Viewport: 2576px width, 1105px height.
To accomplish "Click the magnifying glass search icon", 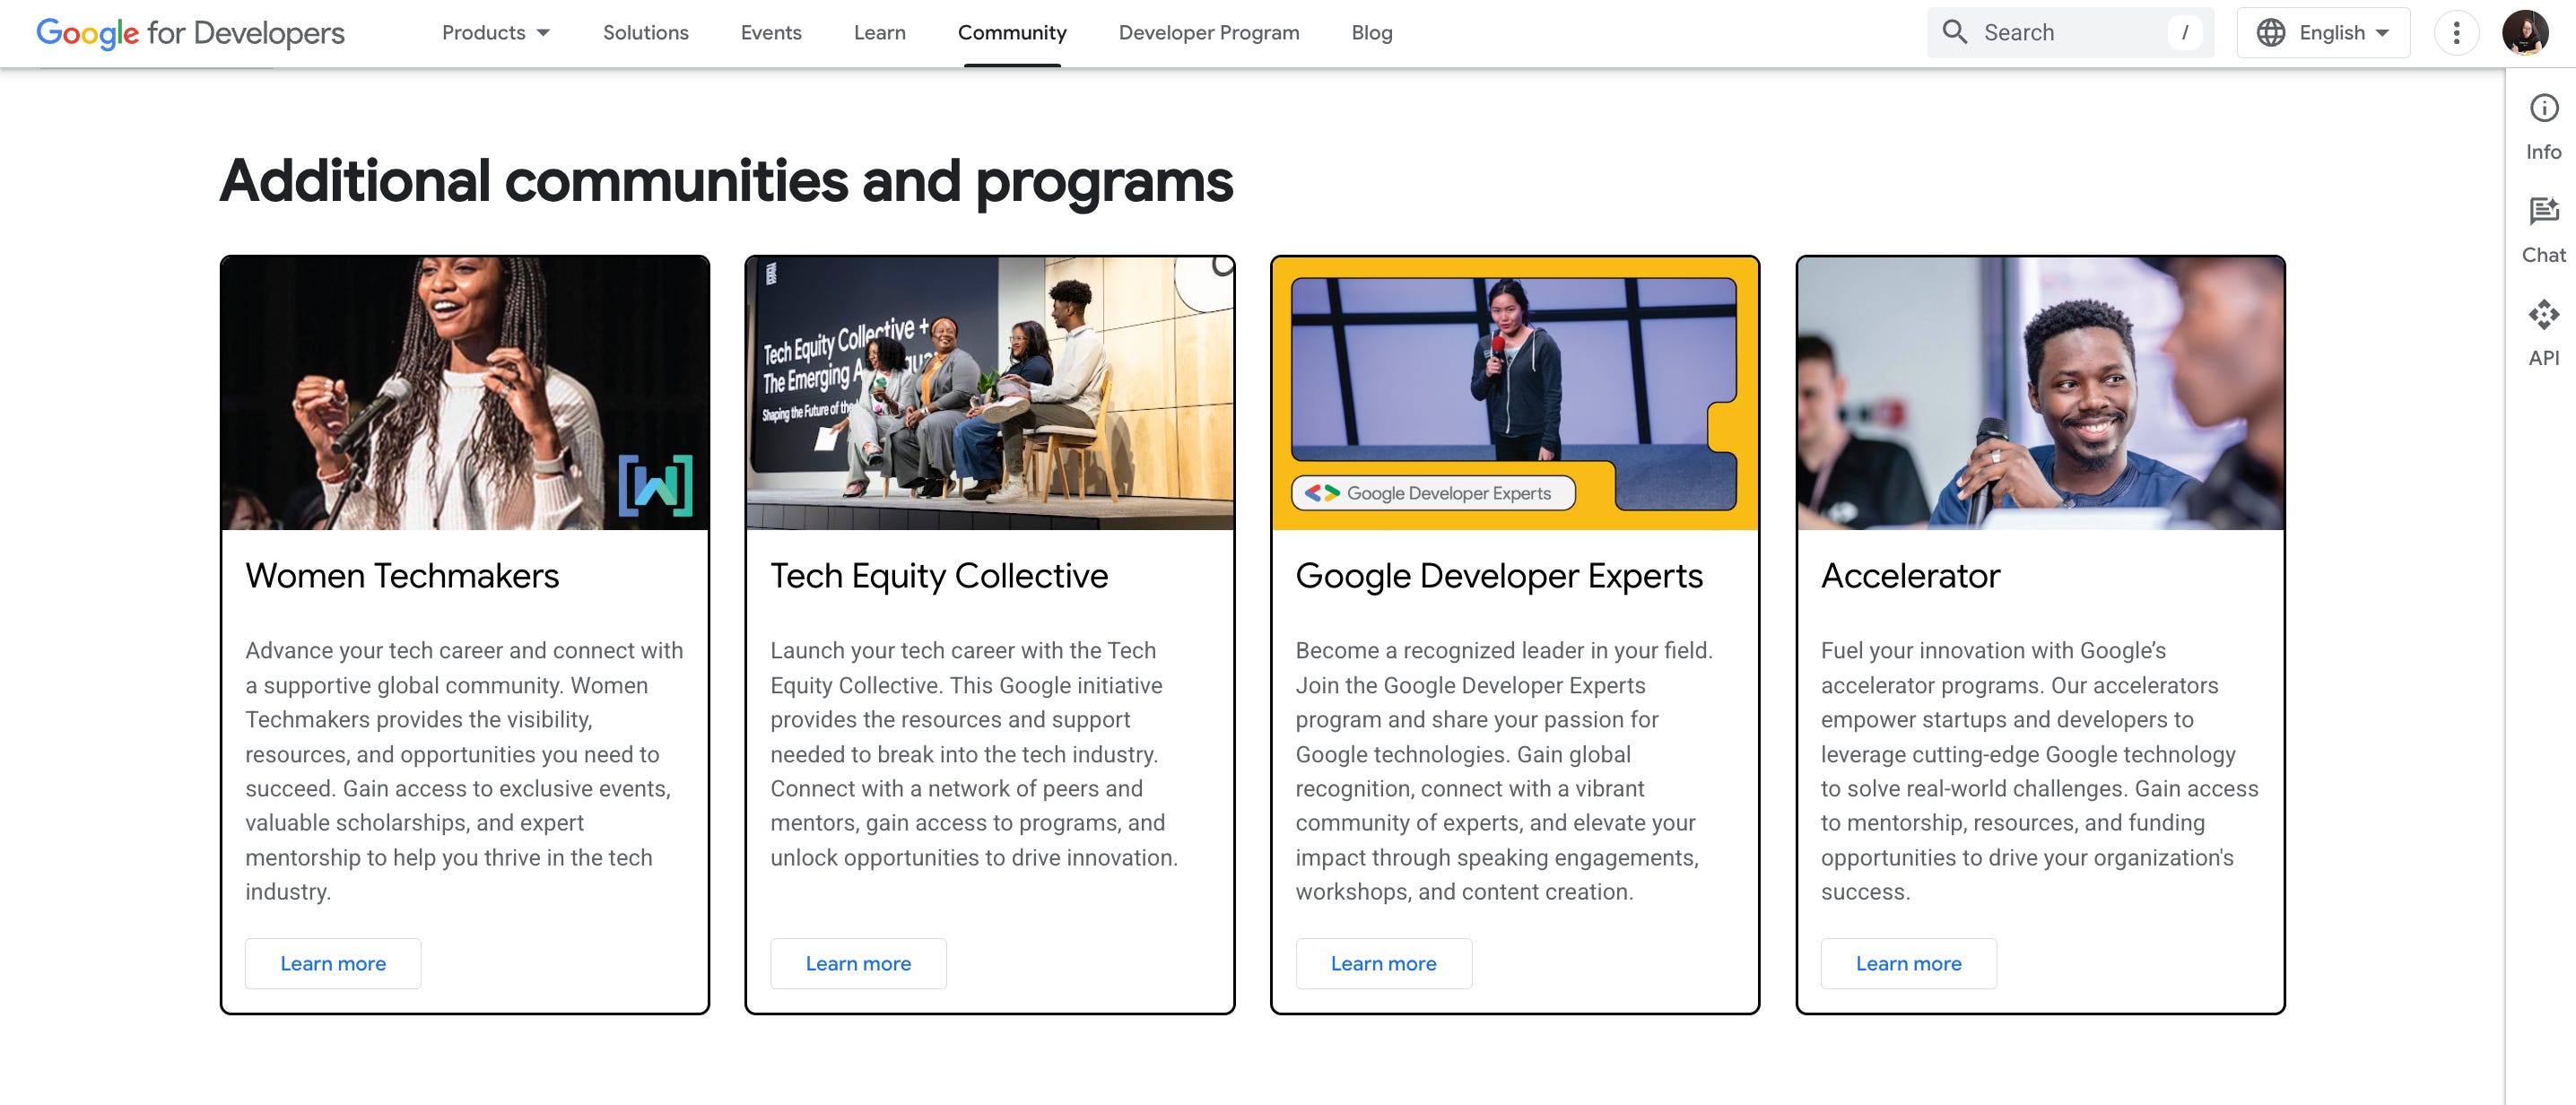I will [x=1954, y=33].
